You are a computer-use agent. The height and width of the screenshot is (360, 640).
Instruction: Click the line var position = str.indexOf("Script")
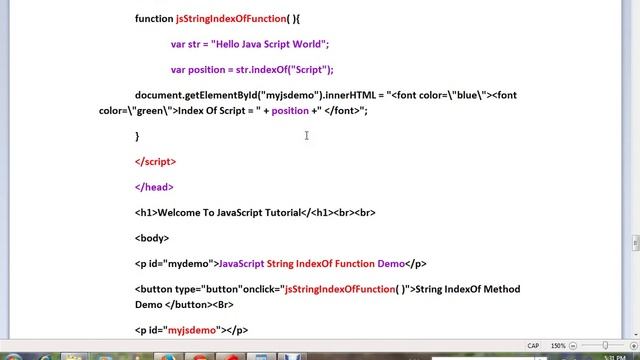[x=252, y=70]
